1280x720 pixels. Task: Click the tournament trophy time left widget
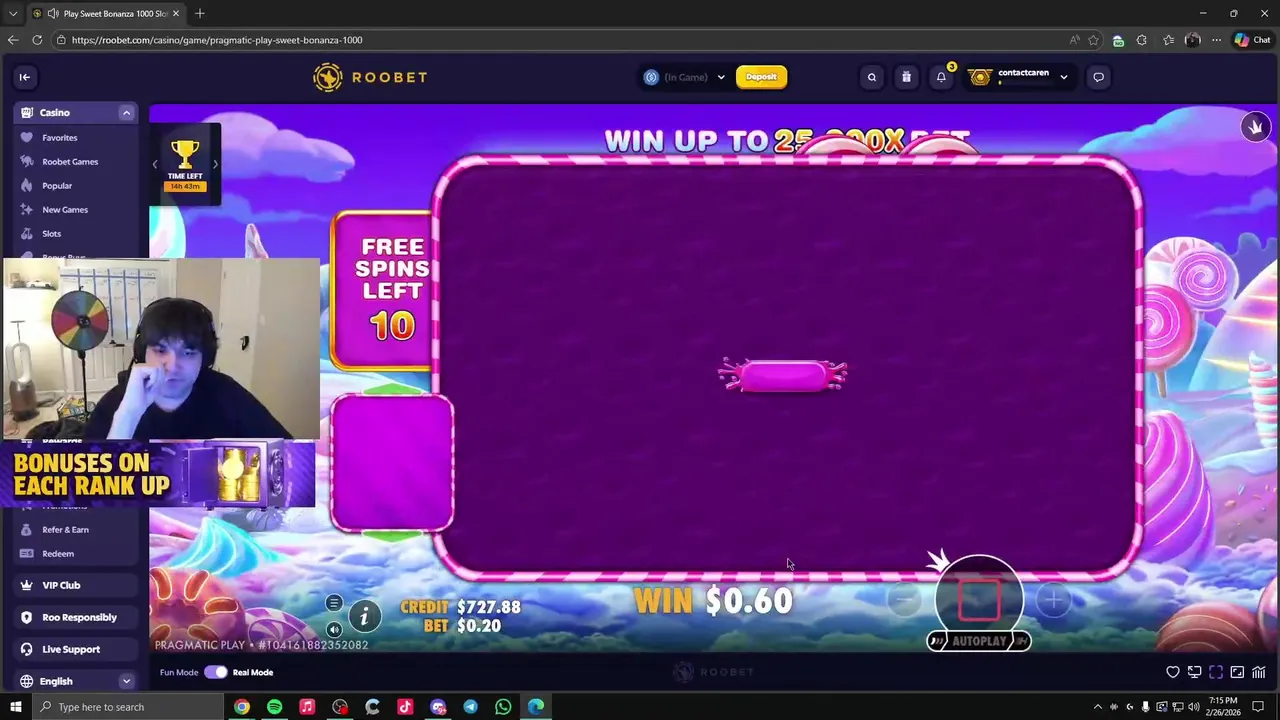(185, 164)
